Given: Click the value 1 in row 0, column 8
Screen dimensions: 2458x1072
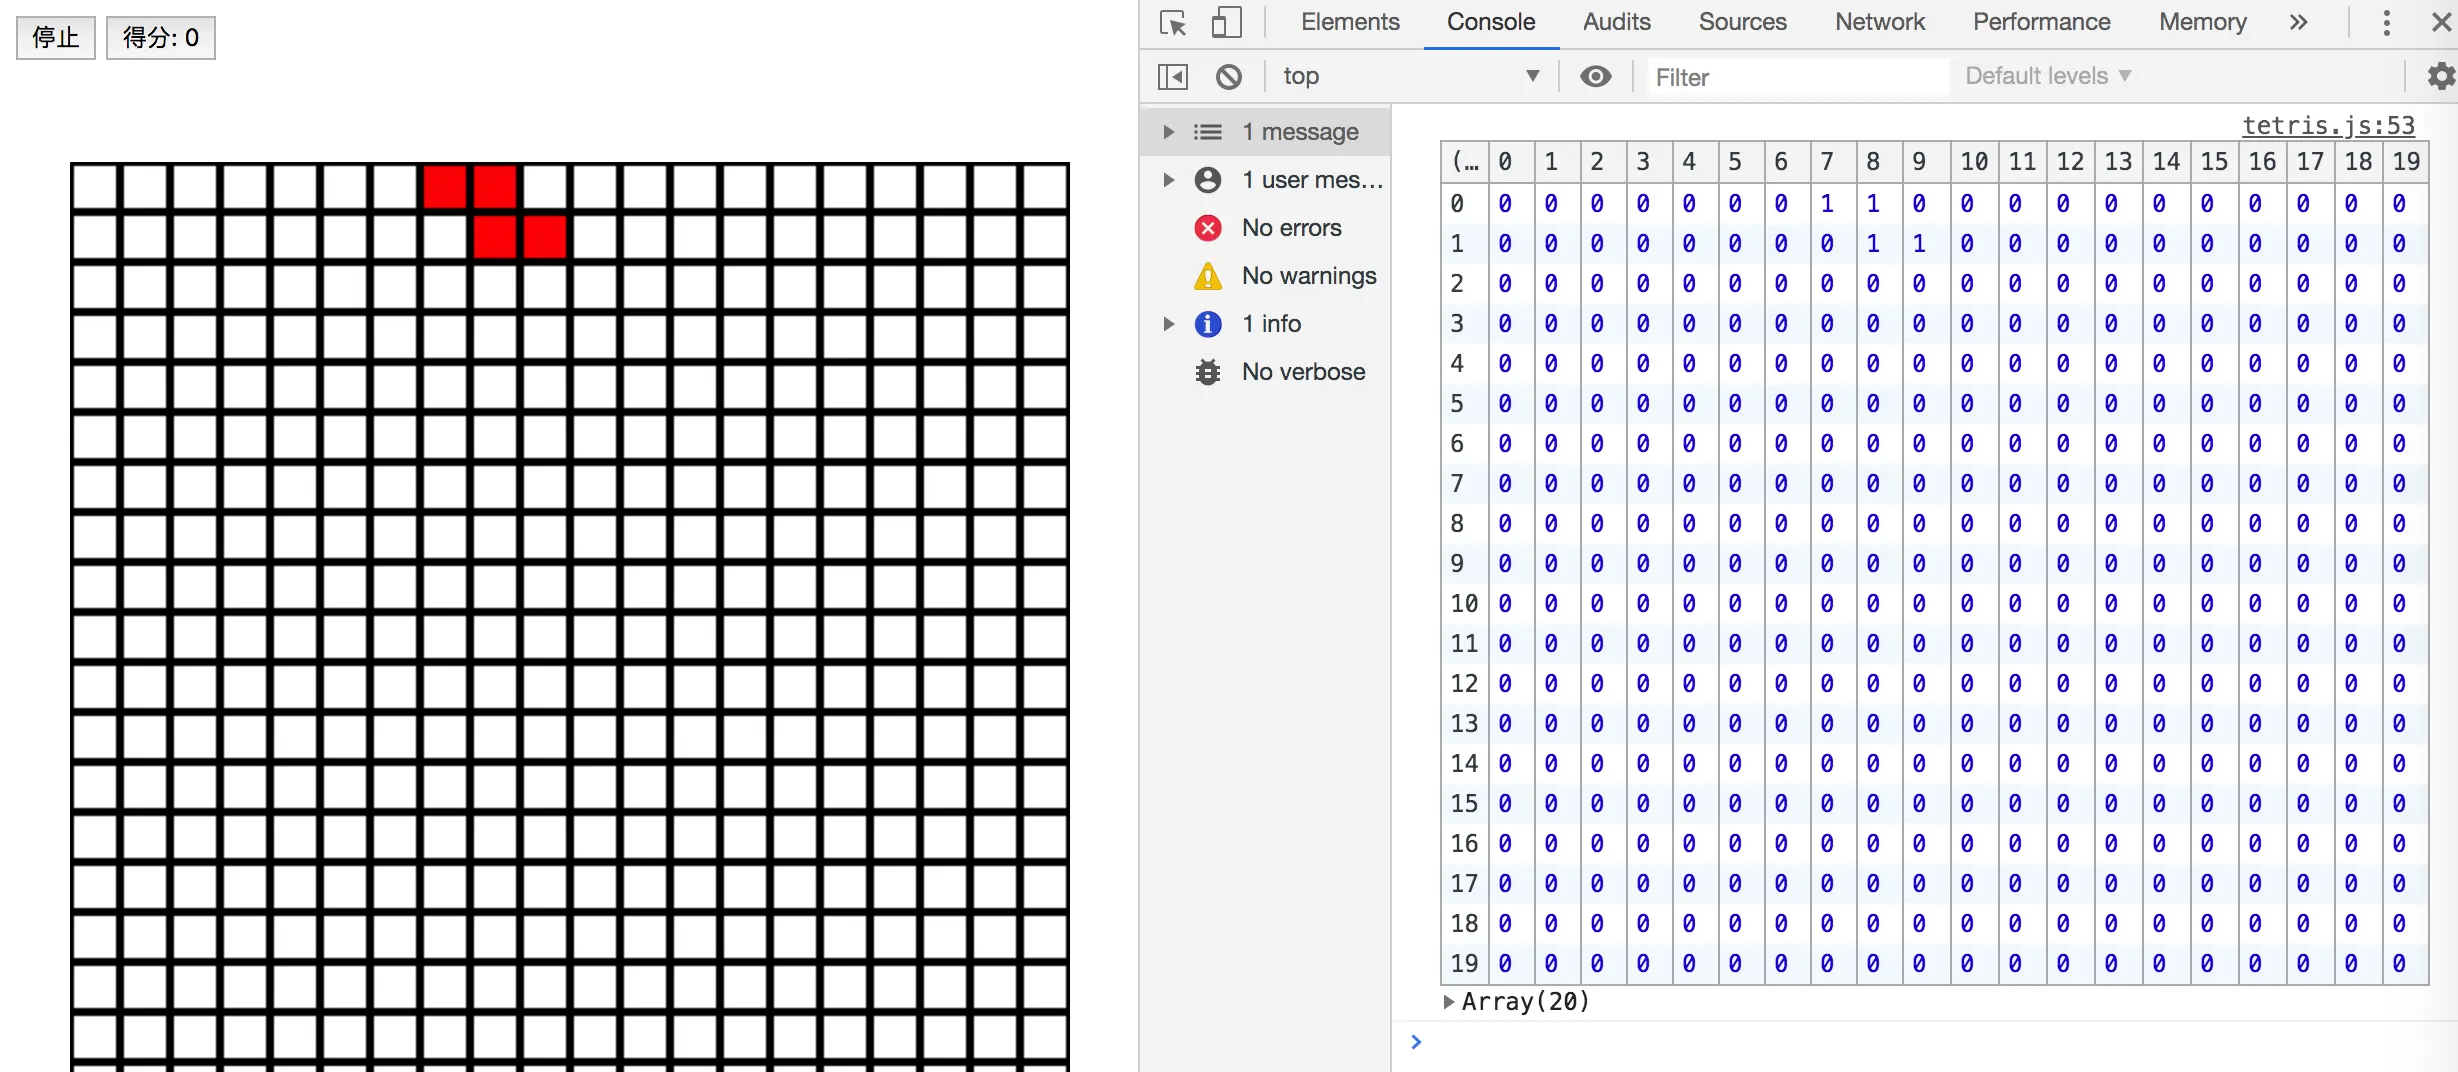Looking at the screenshot, I should pos(1873,204).
